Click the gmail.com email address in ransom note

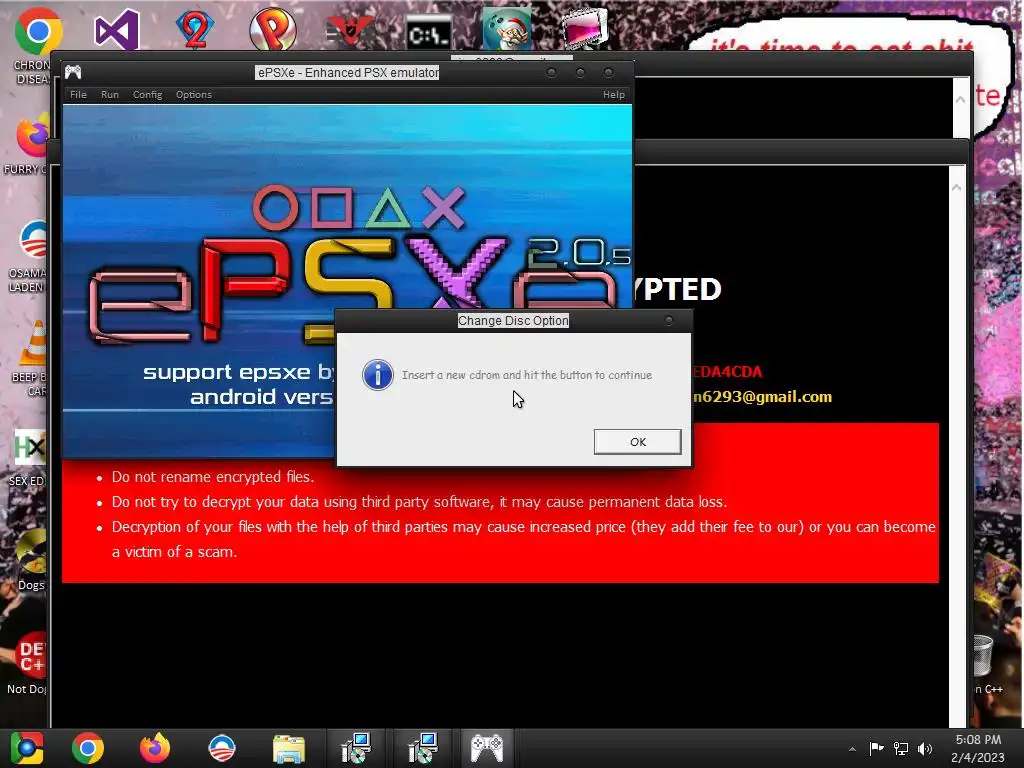(x=761, y=397)
